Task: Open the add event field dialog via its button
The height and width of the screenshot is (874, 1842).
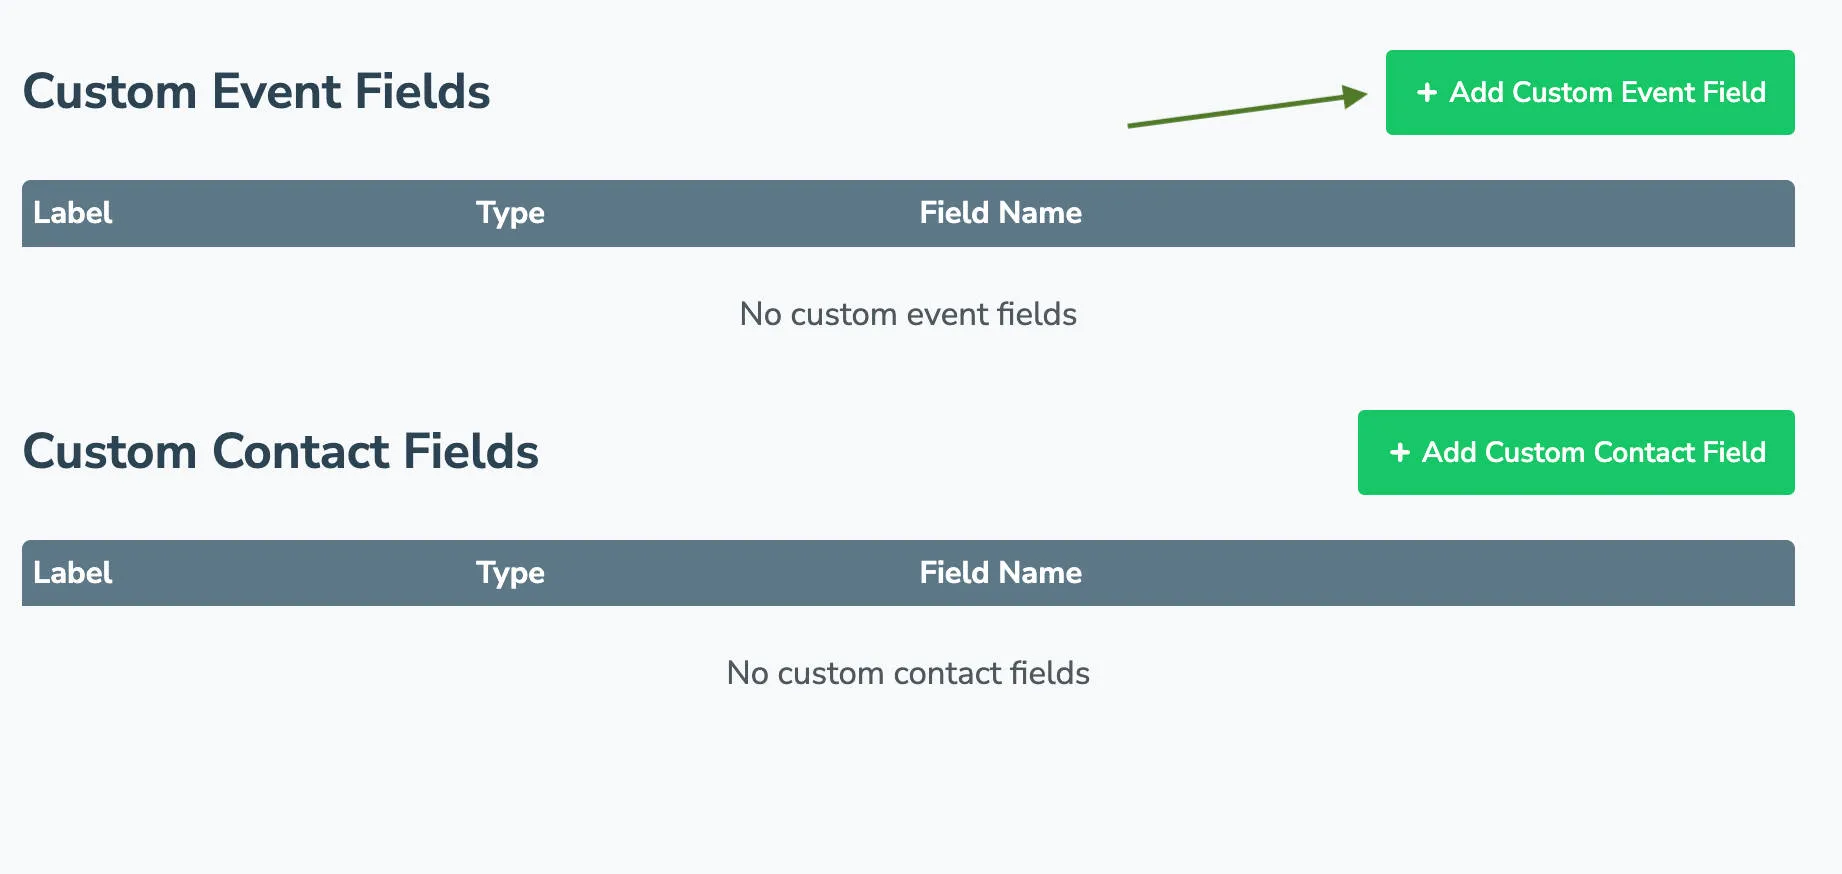Action: 1589,92
